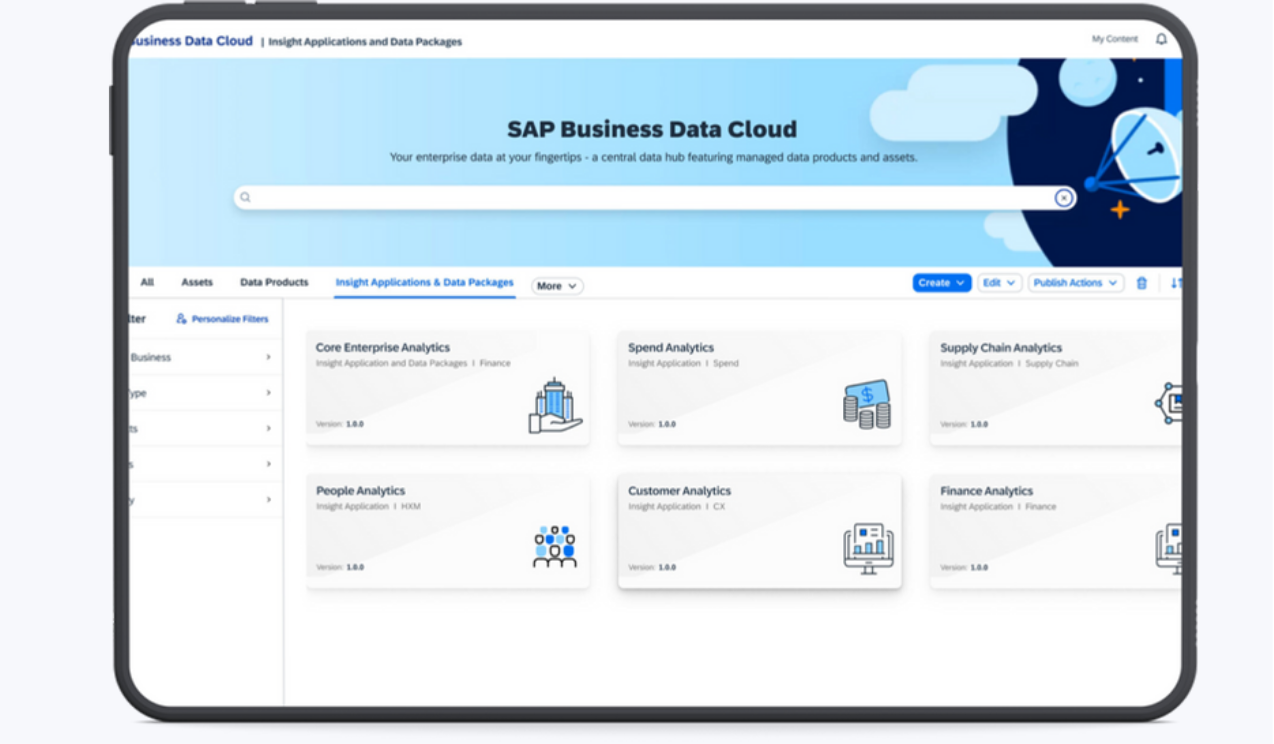Image resolution: width=1274 pixels, height=744 pixels.
Task: Expand the Business filter chevron
Action: (268, 357)
